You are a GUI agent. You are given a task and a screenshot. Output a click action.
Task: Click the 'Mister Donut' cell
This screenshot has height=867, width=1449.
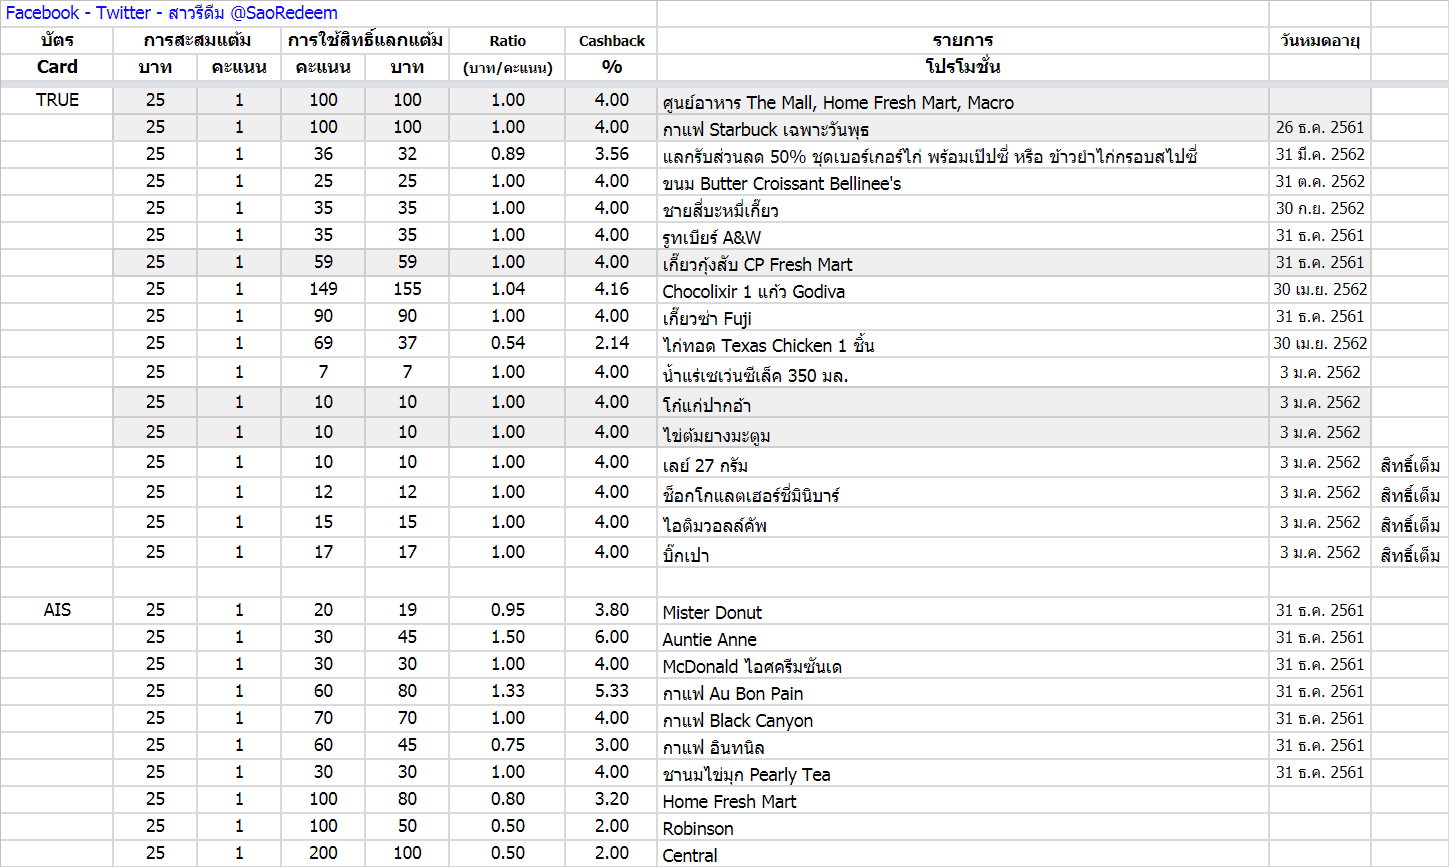pyautogui.click(x=963, y=611)
